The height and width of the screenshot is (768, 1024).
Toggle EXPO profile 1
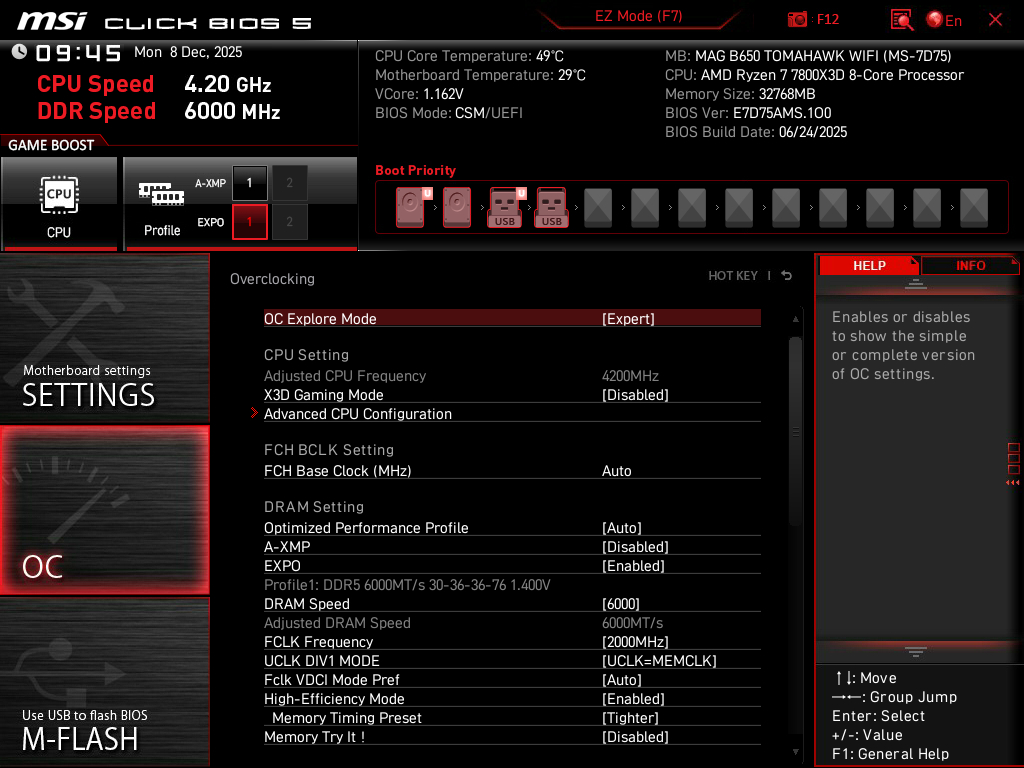[249, 222]
